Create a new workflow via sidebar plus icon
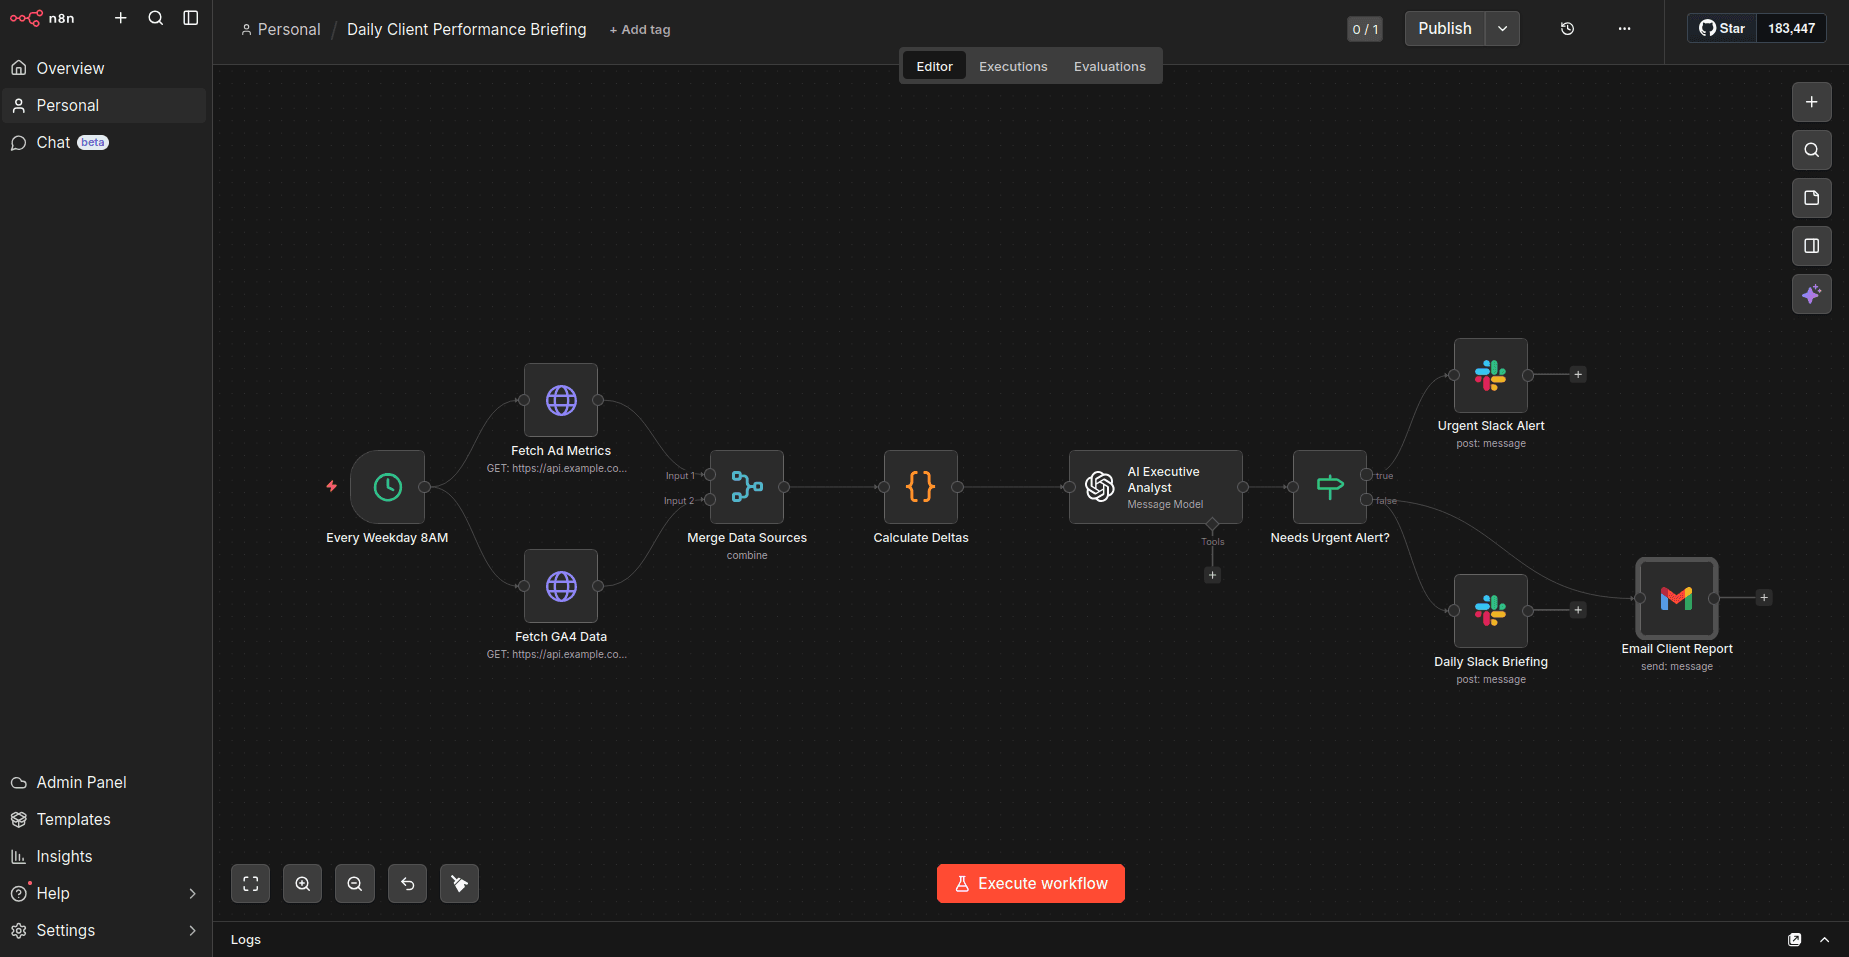Screen dimensions: 1849x957 click(121, 17)
